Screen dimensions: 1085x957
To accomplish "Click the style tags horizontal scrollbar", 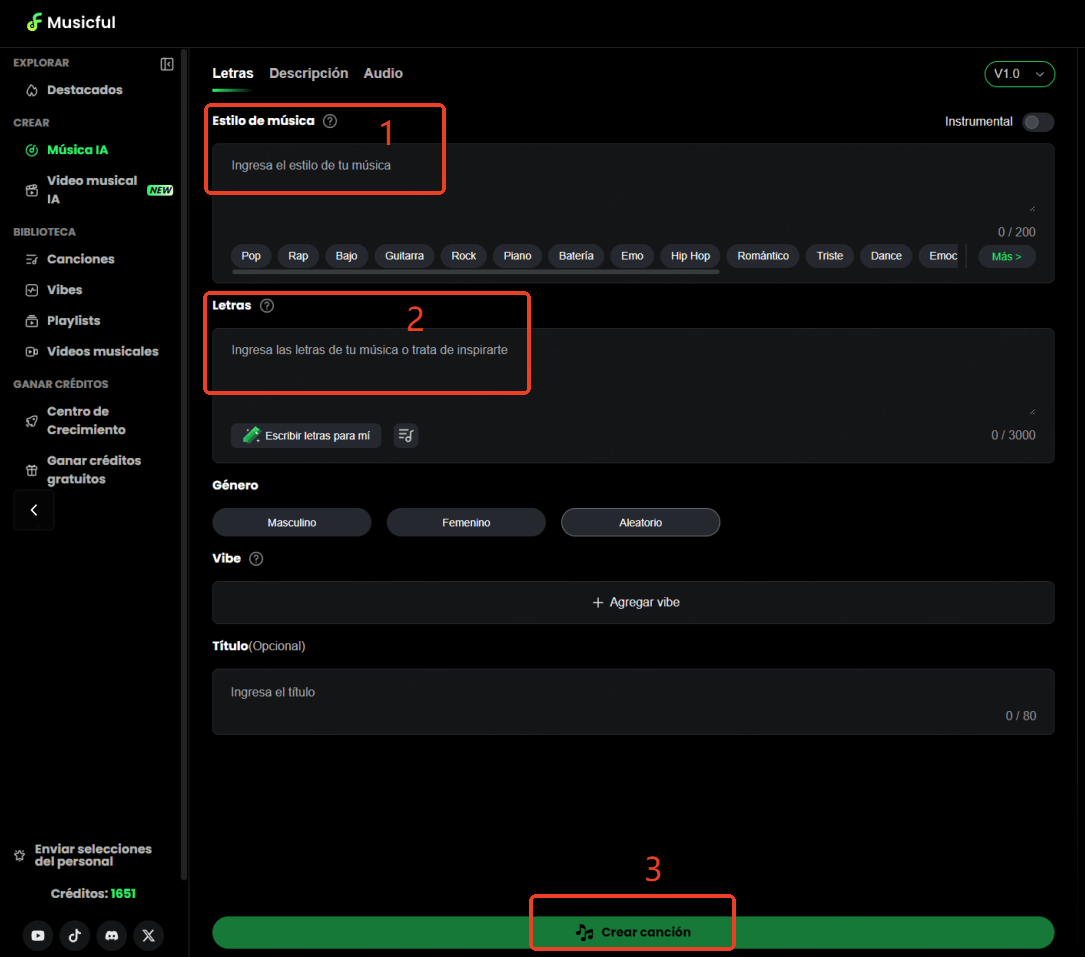I will pos(475,272).
